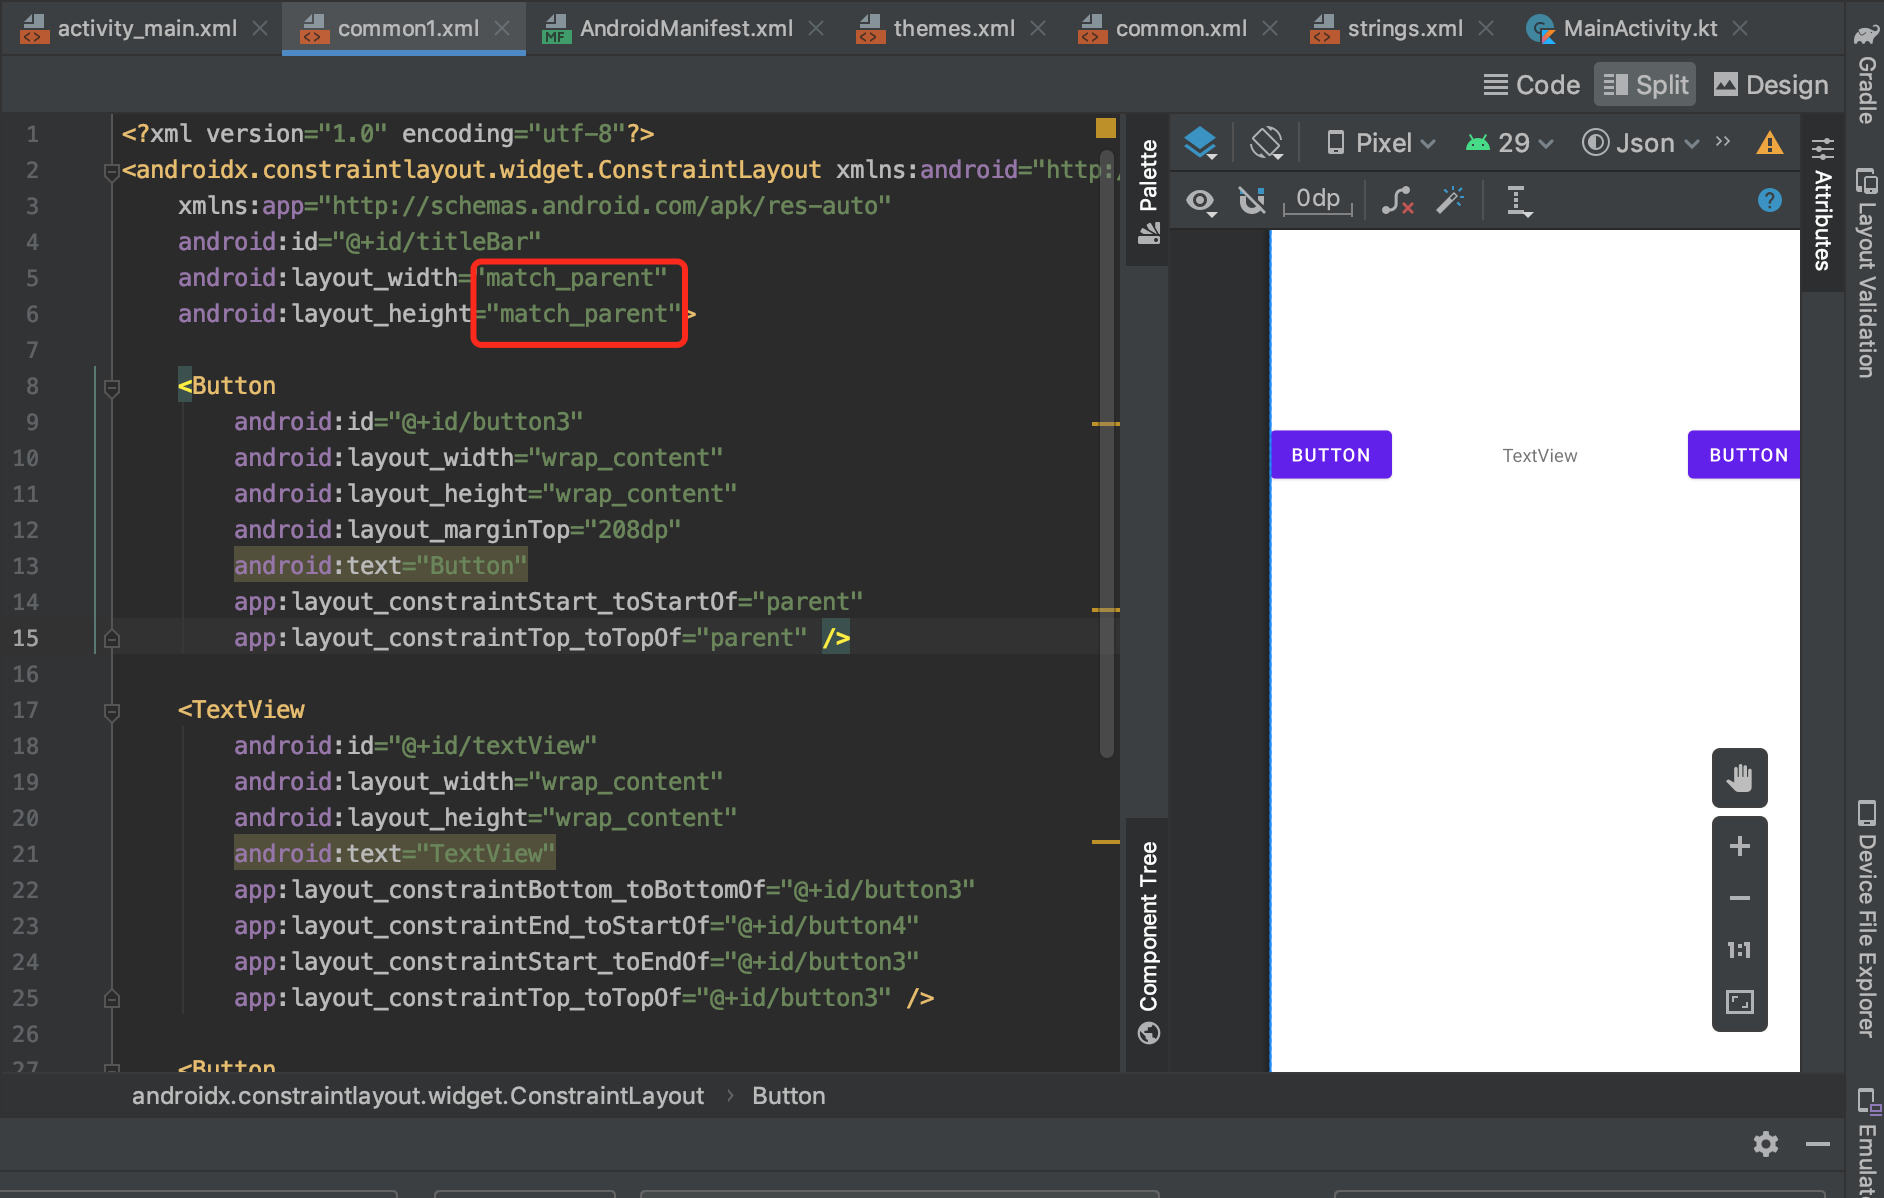Image resolution: width=1884 pixels, height=1198 pixels.
Task: Toggle the View Options eye icon
Action: (x=1201, y=201)
